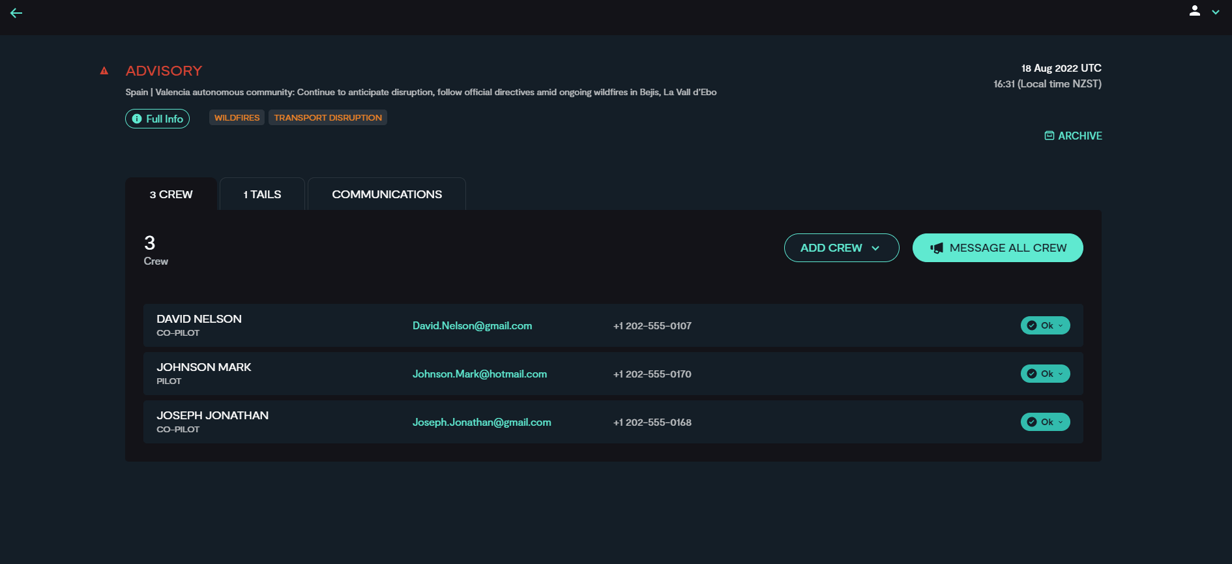Click David.Nelson@gmail.com email link

pyautogui.click(x=472, y=326)
